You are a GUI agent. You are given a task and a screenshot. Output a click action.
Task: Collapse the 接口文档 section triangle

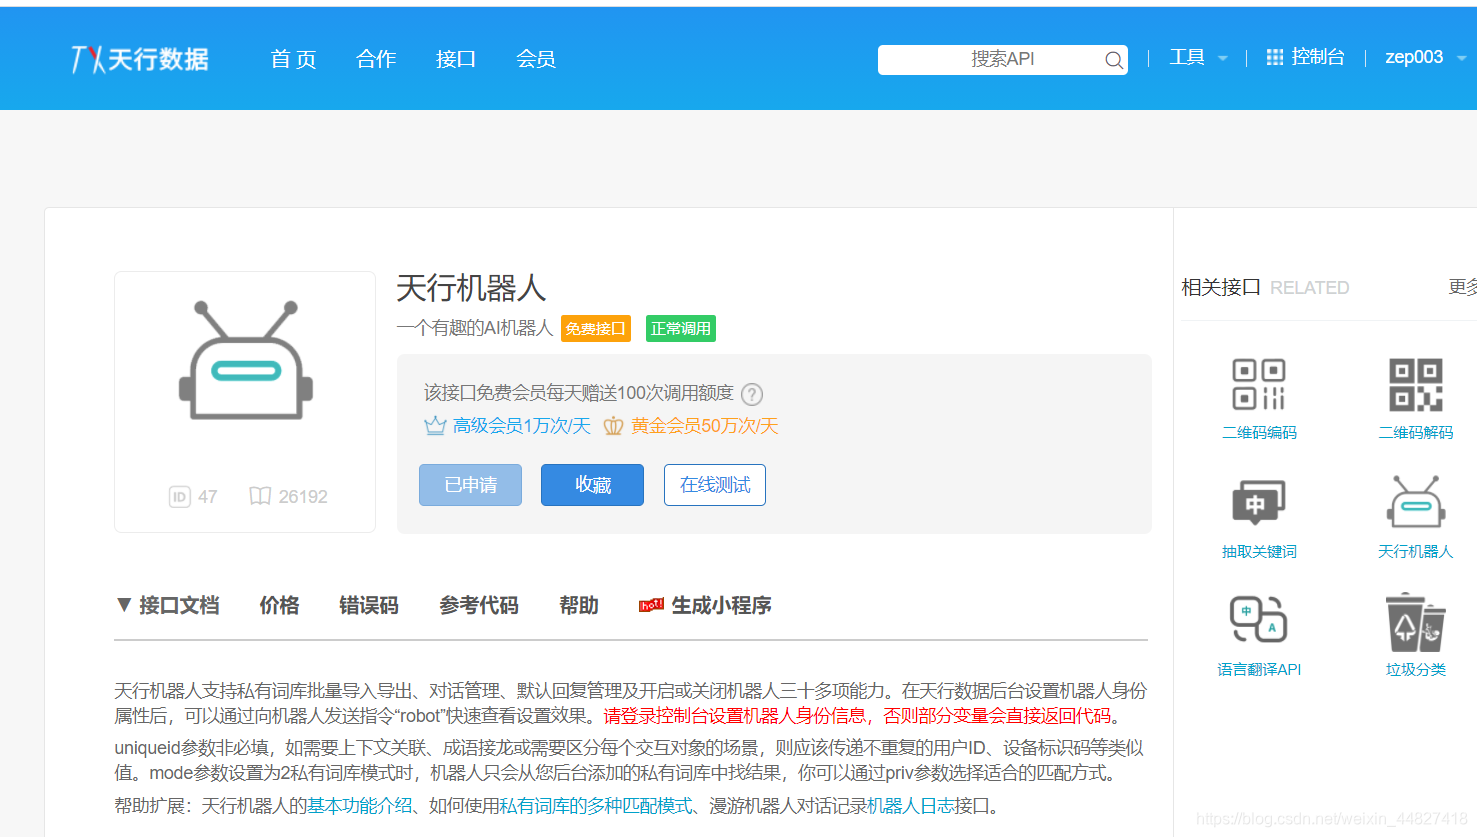click(122, 604)
